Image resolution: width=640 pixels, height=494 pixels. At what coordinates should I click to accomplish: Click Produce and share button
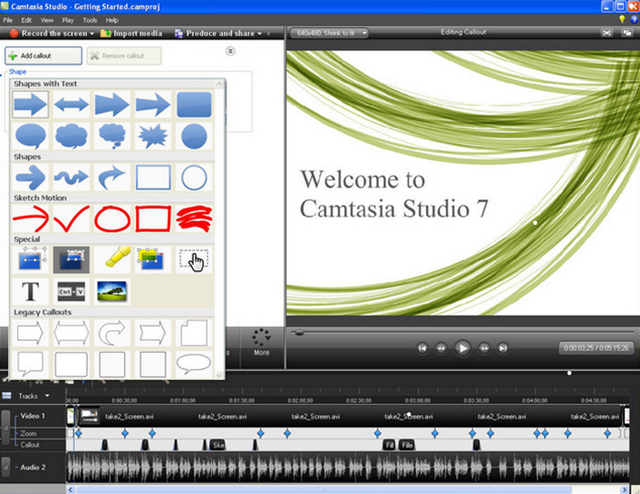(x=215, y=33)
